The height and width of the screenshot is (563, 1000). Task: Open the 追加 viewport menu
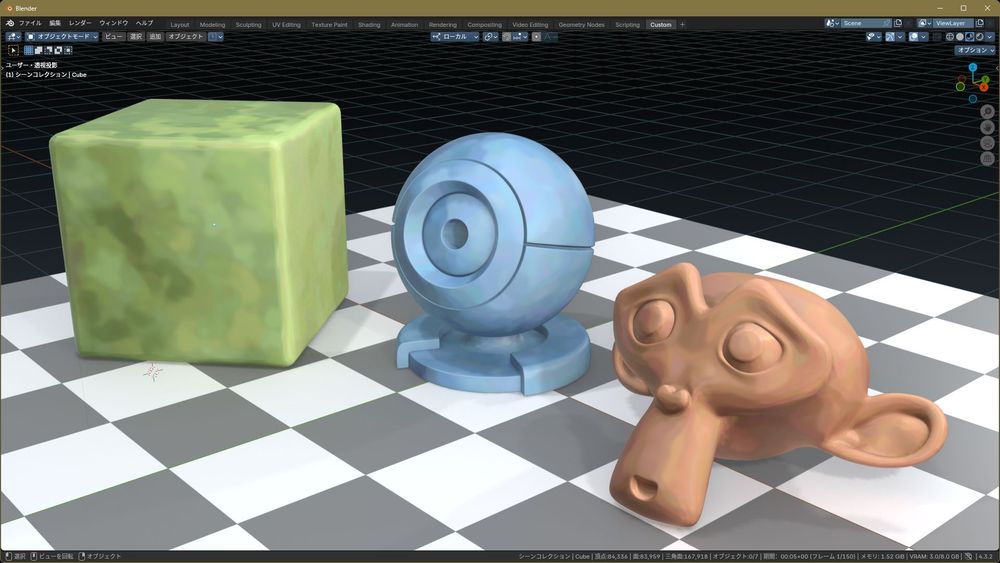click(x=155, y=36)
